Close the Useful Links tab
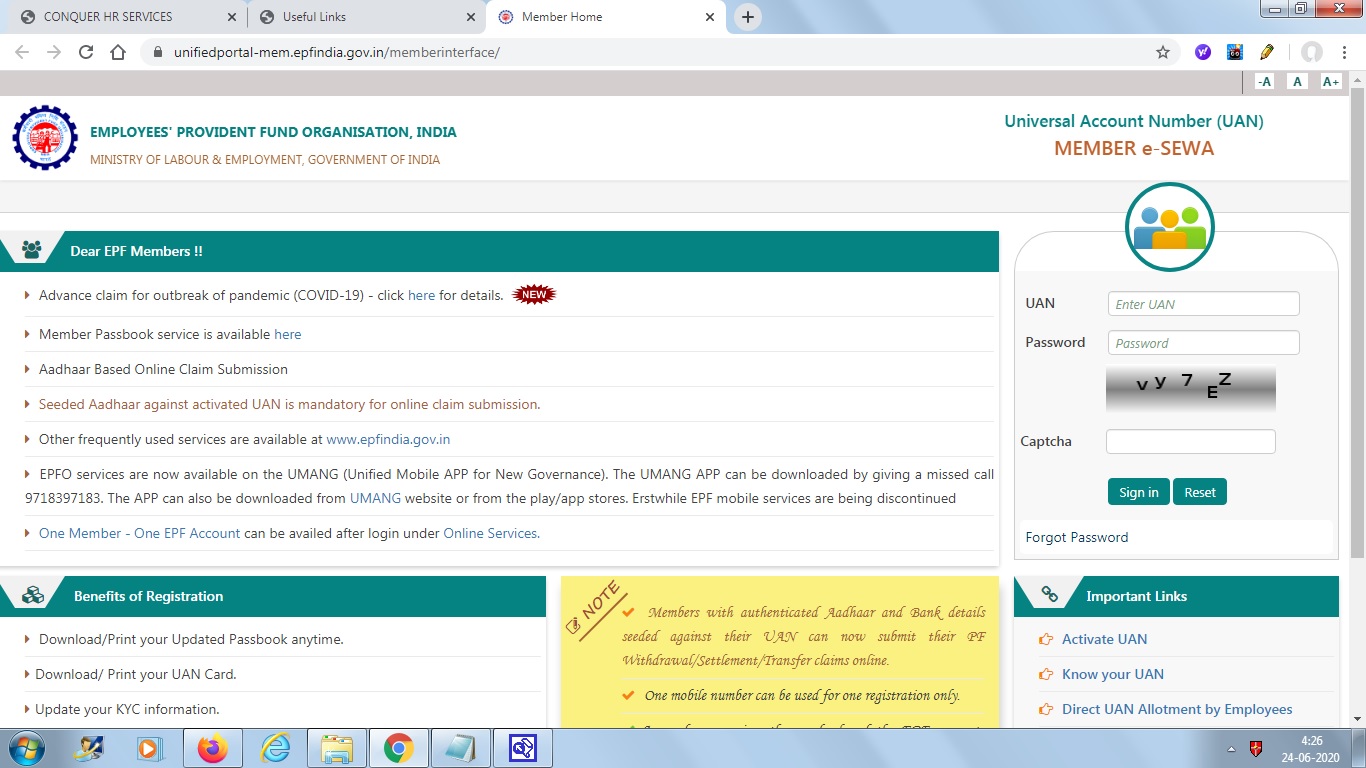 pos(470,17)
